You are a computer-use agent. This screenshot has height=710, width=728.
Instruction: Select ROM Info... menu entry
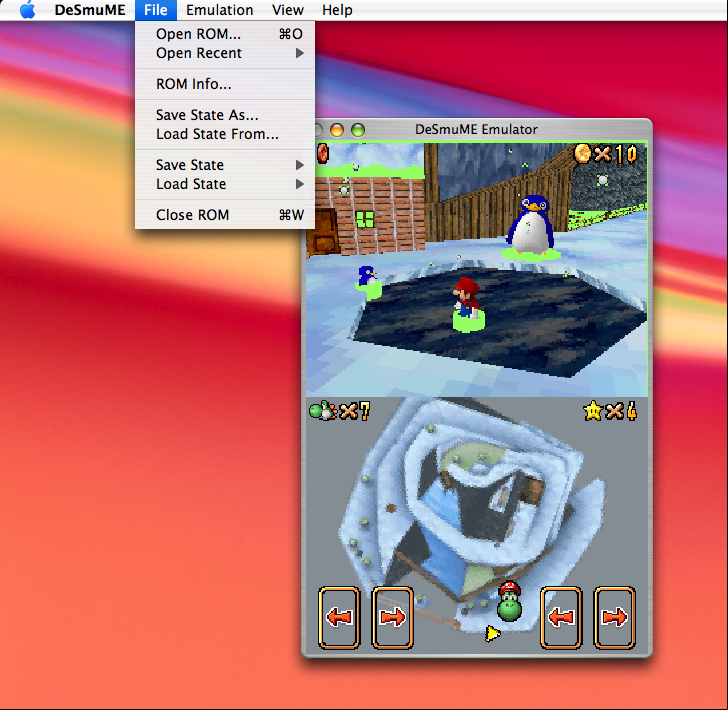[x=225, y=84]
